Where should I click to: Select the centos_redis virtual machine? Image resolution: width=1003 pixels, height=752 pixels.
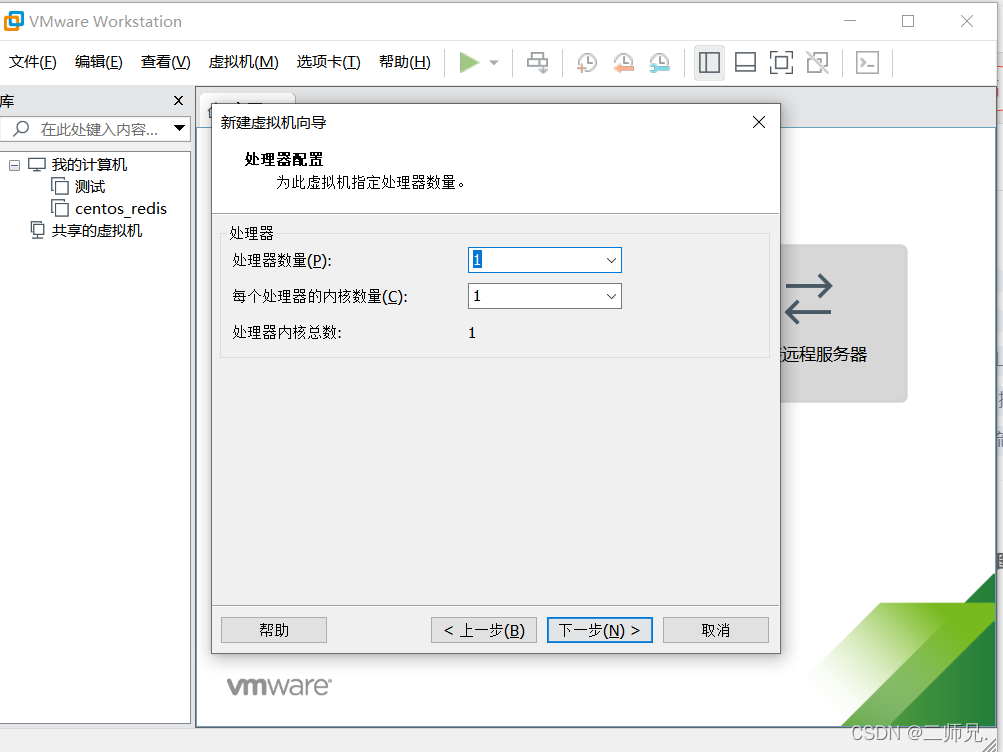(119, 208)
